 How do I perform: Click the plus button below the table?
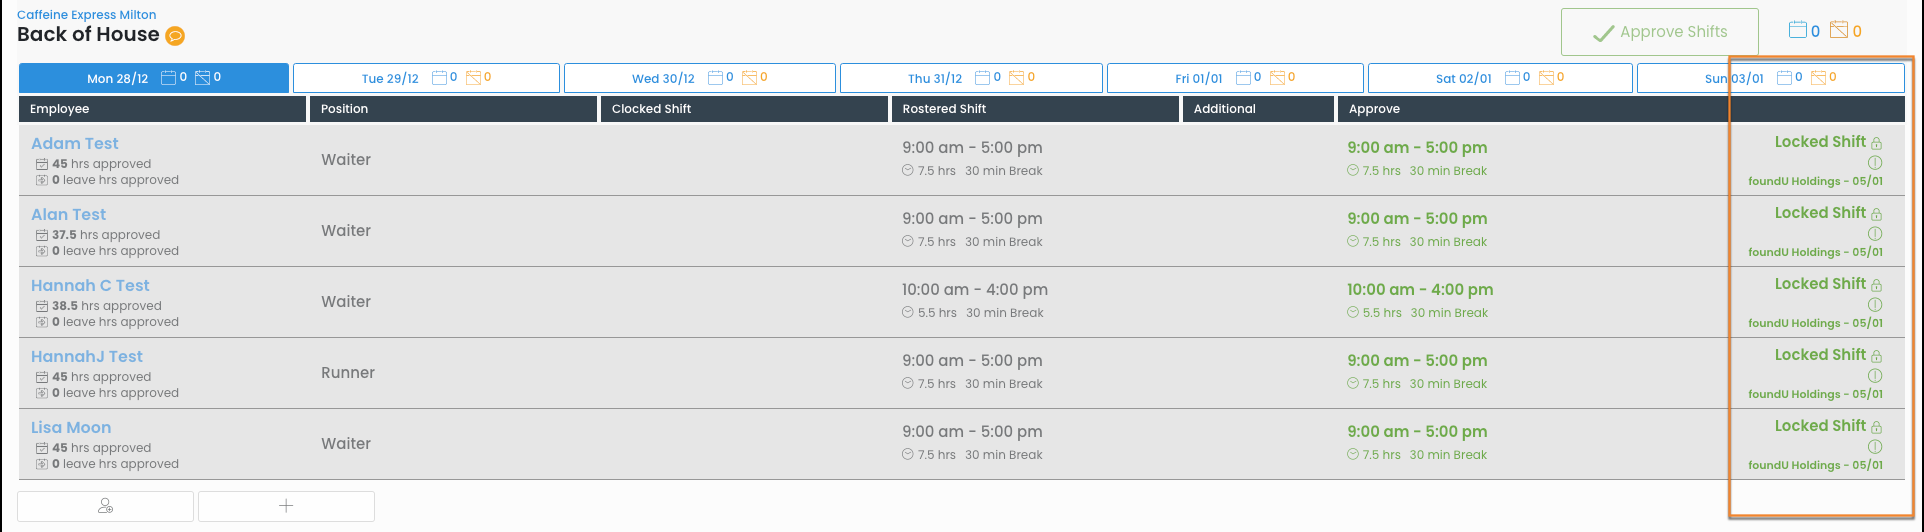[286, 506]
